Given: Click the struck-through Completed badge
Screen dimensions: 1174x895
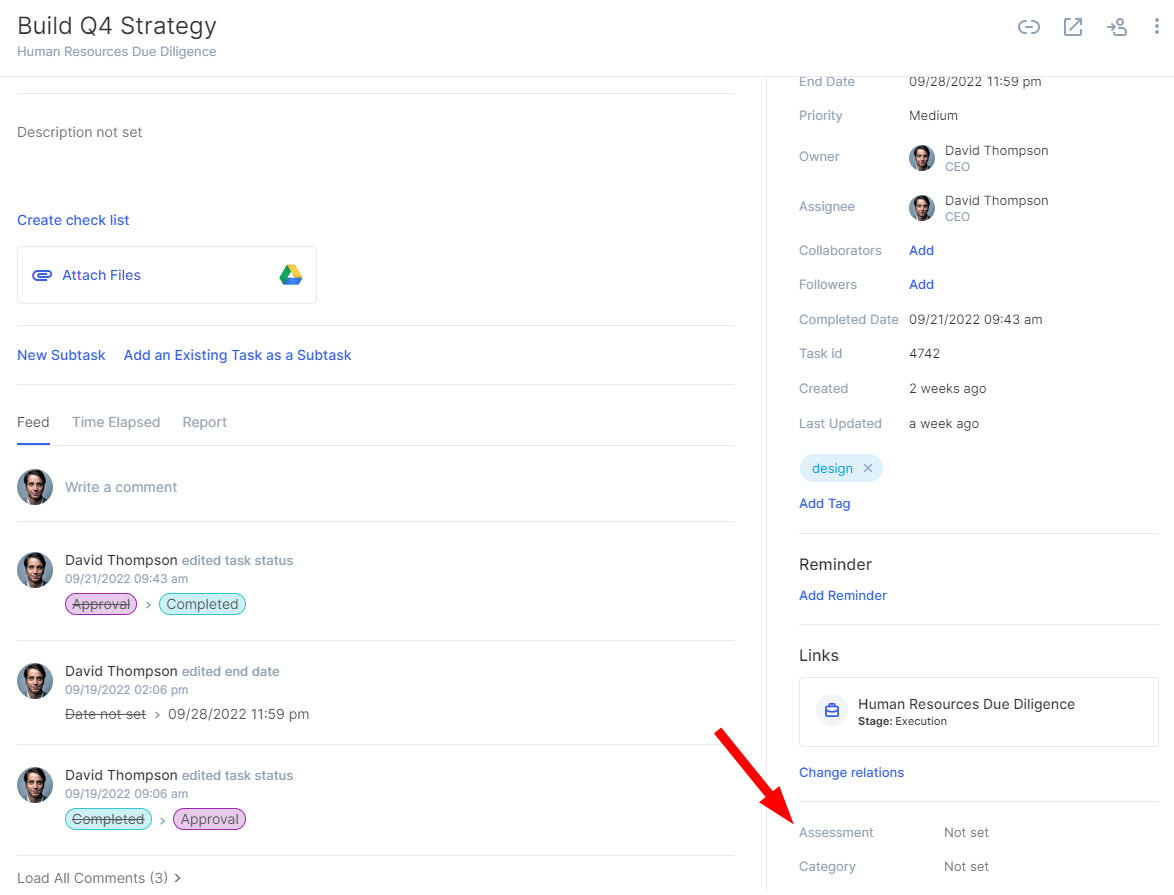Looking at the screenshot, I should pyautogui.click(x=109, y=819).
